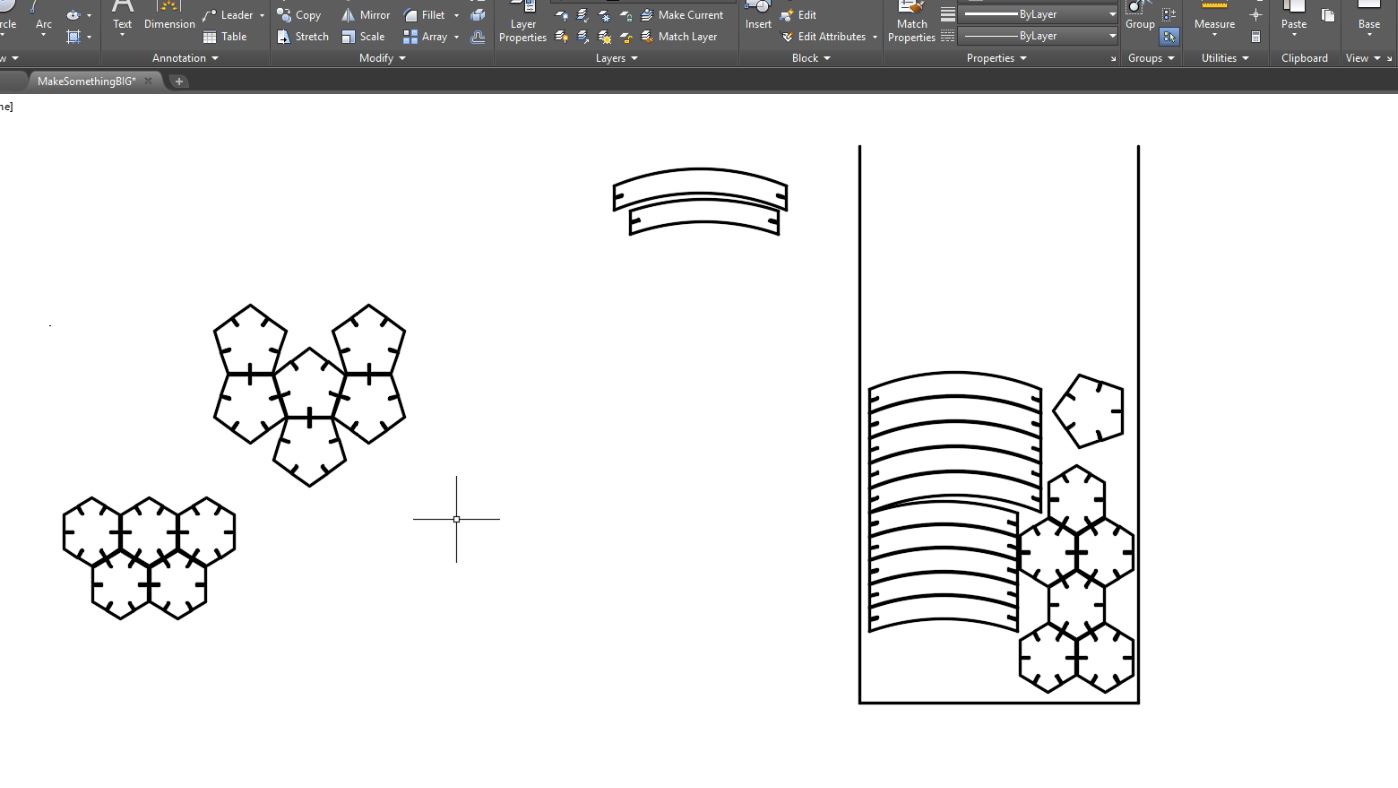Switch to the MakeSomethingBIG drawing tab

[x=86, y=81]
